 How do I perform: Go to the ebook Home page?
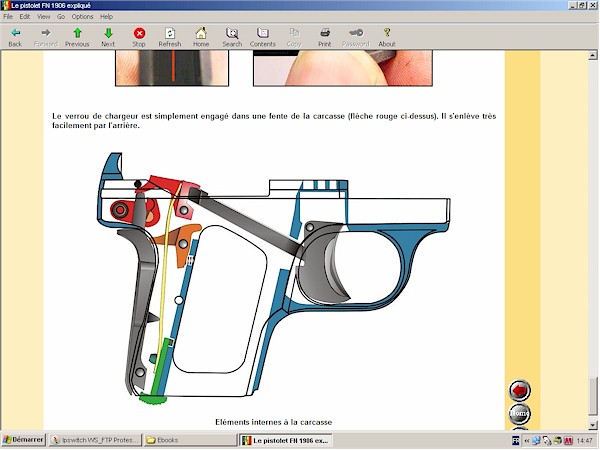click(201, 38)
